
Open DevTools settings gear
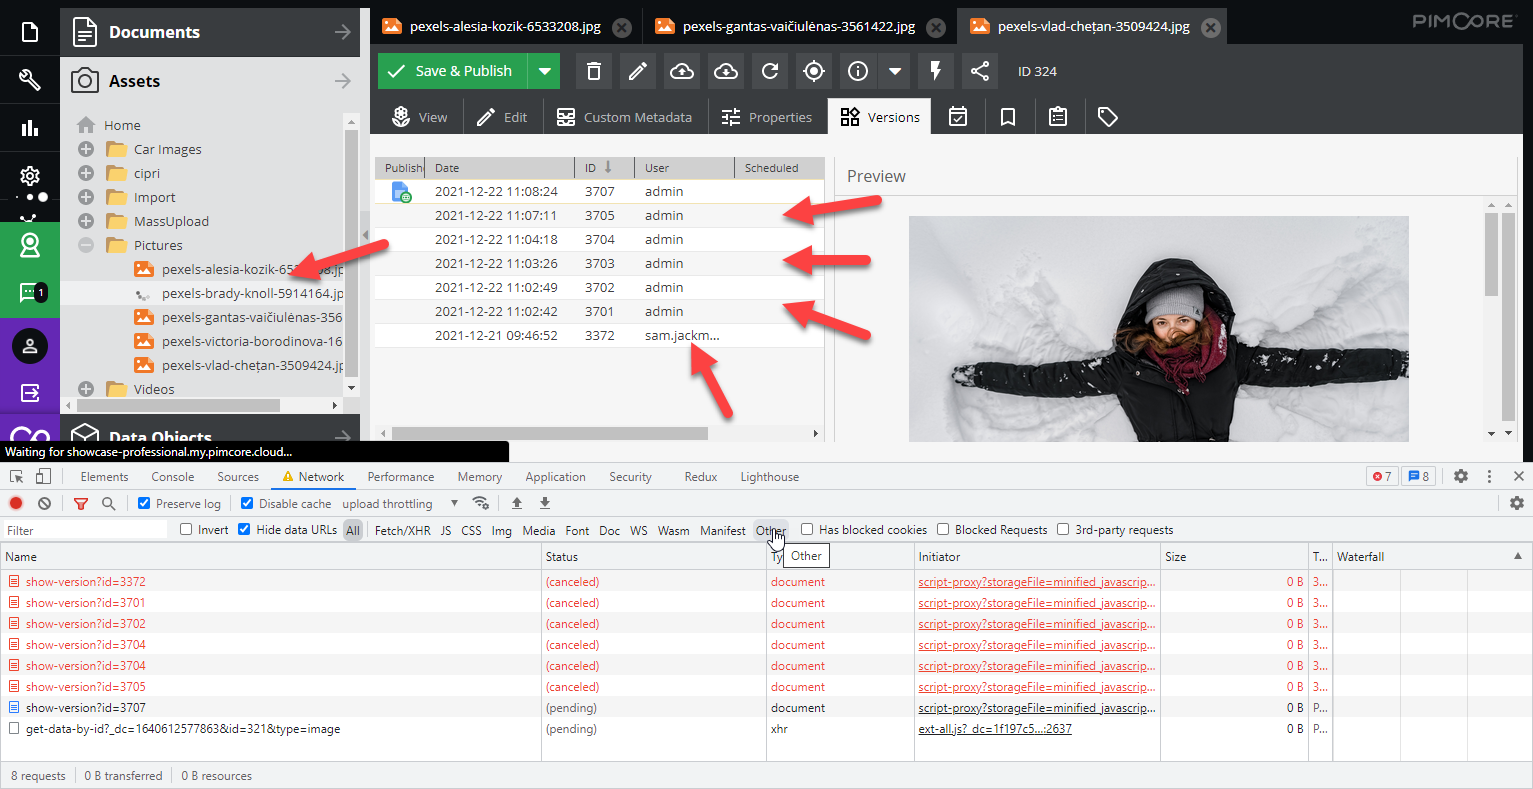pyautogui.click(x=1461, y=476)
